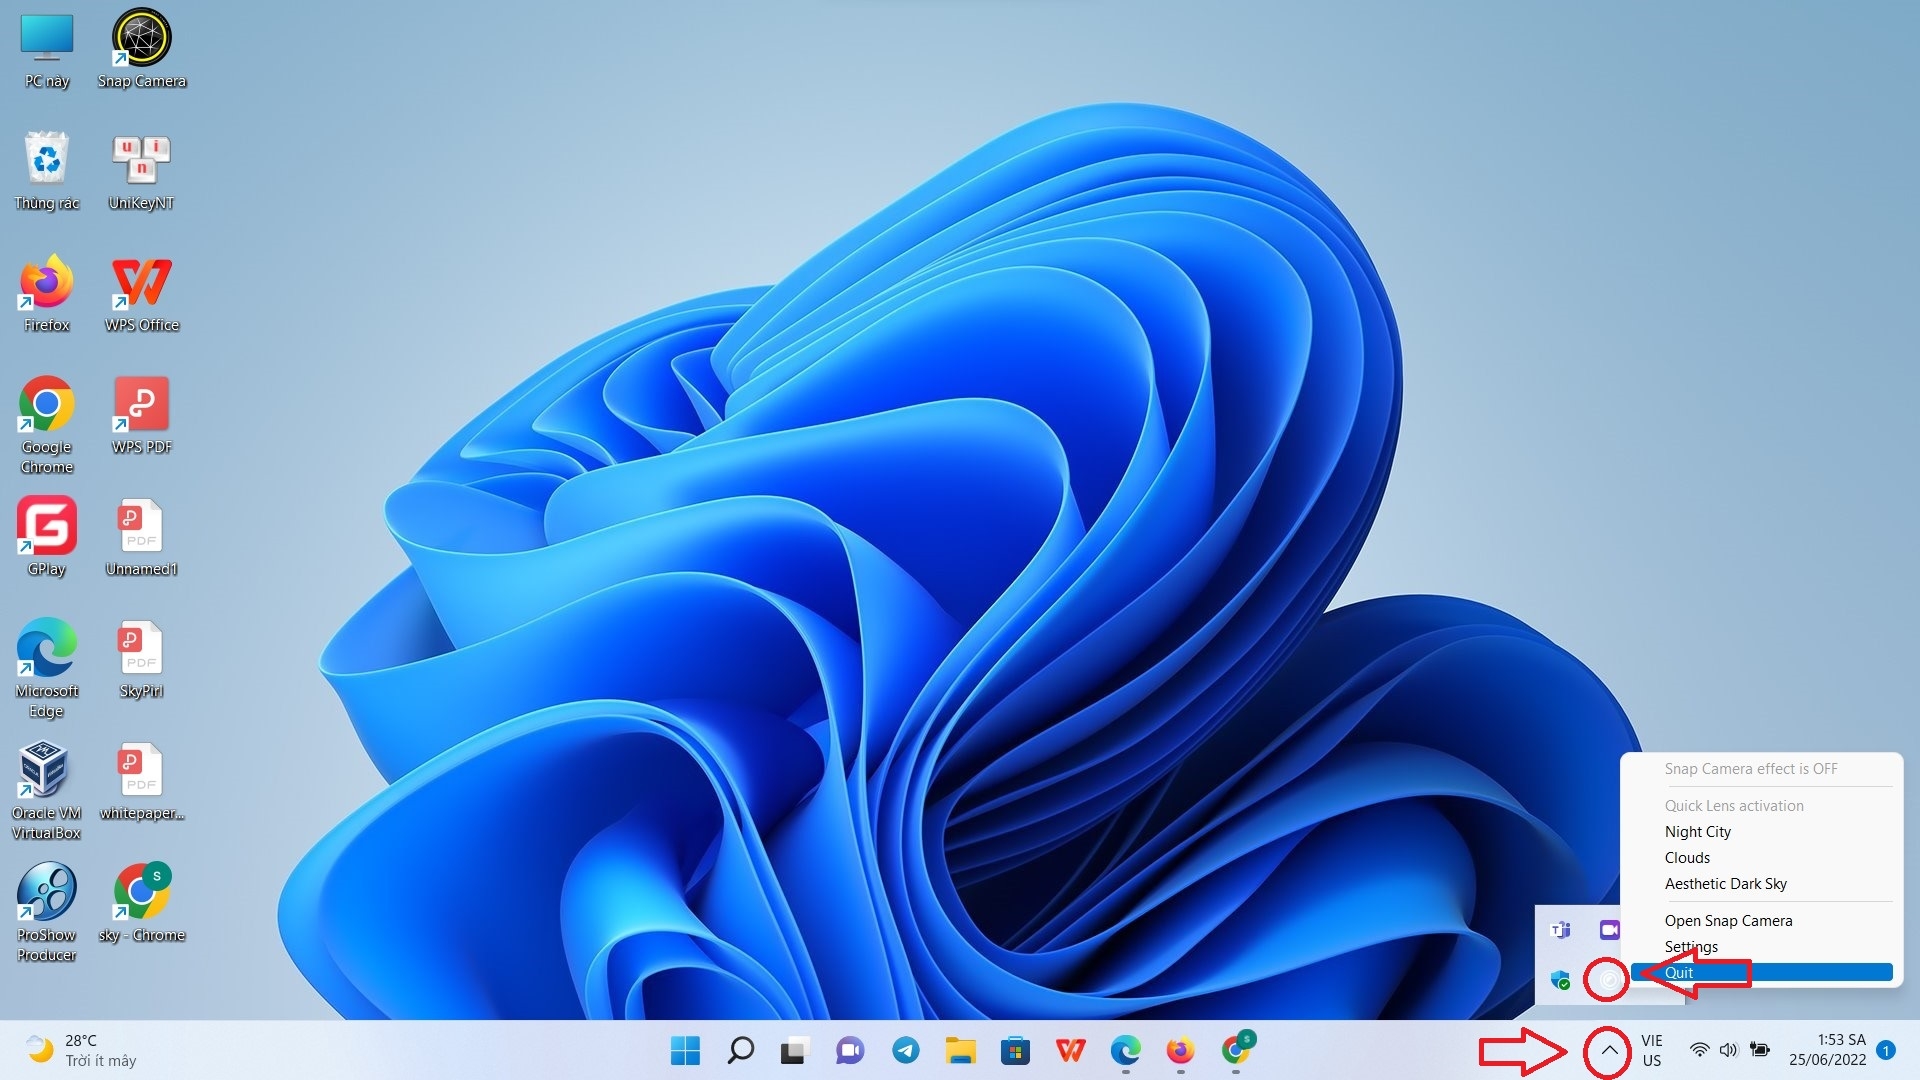Collapse the hidden icons tray chevron
The width and height of the screenshot is (1920, 1080).
coord(1608,1050)
